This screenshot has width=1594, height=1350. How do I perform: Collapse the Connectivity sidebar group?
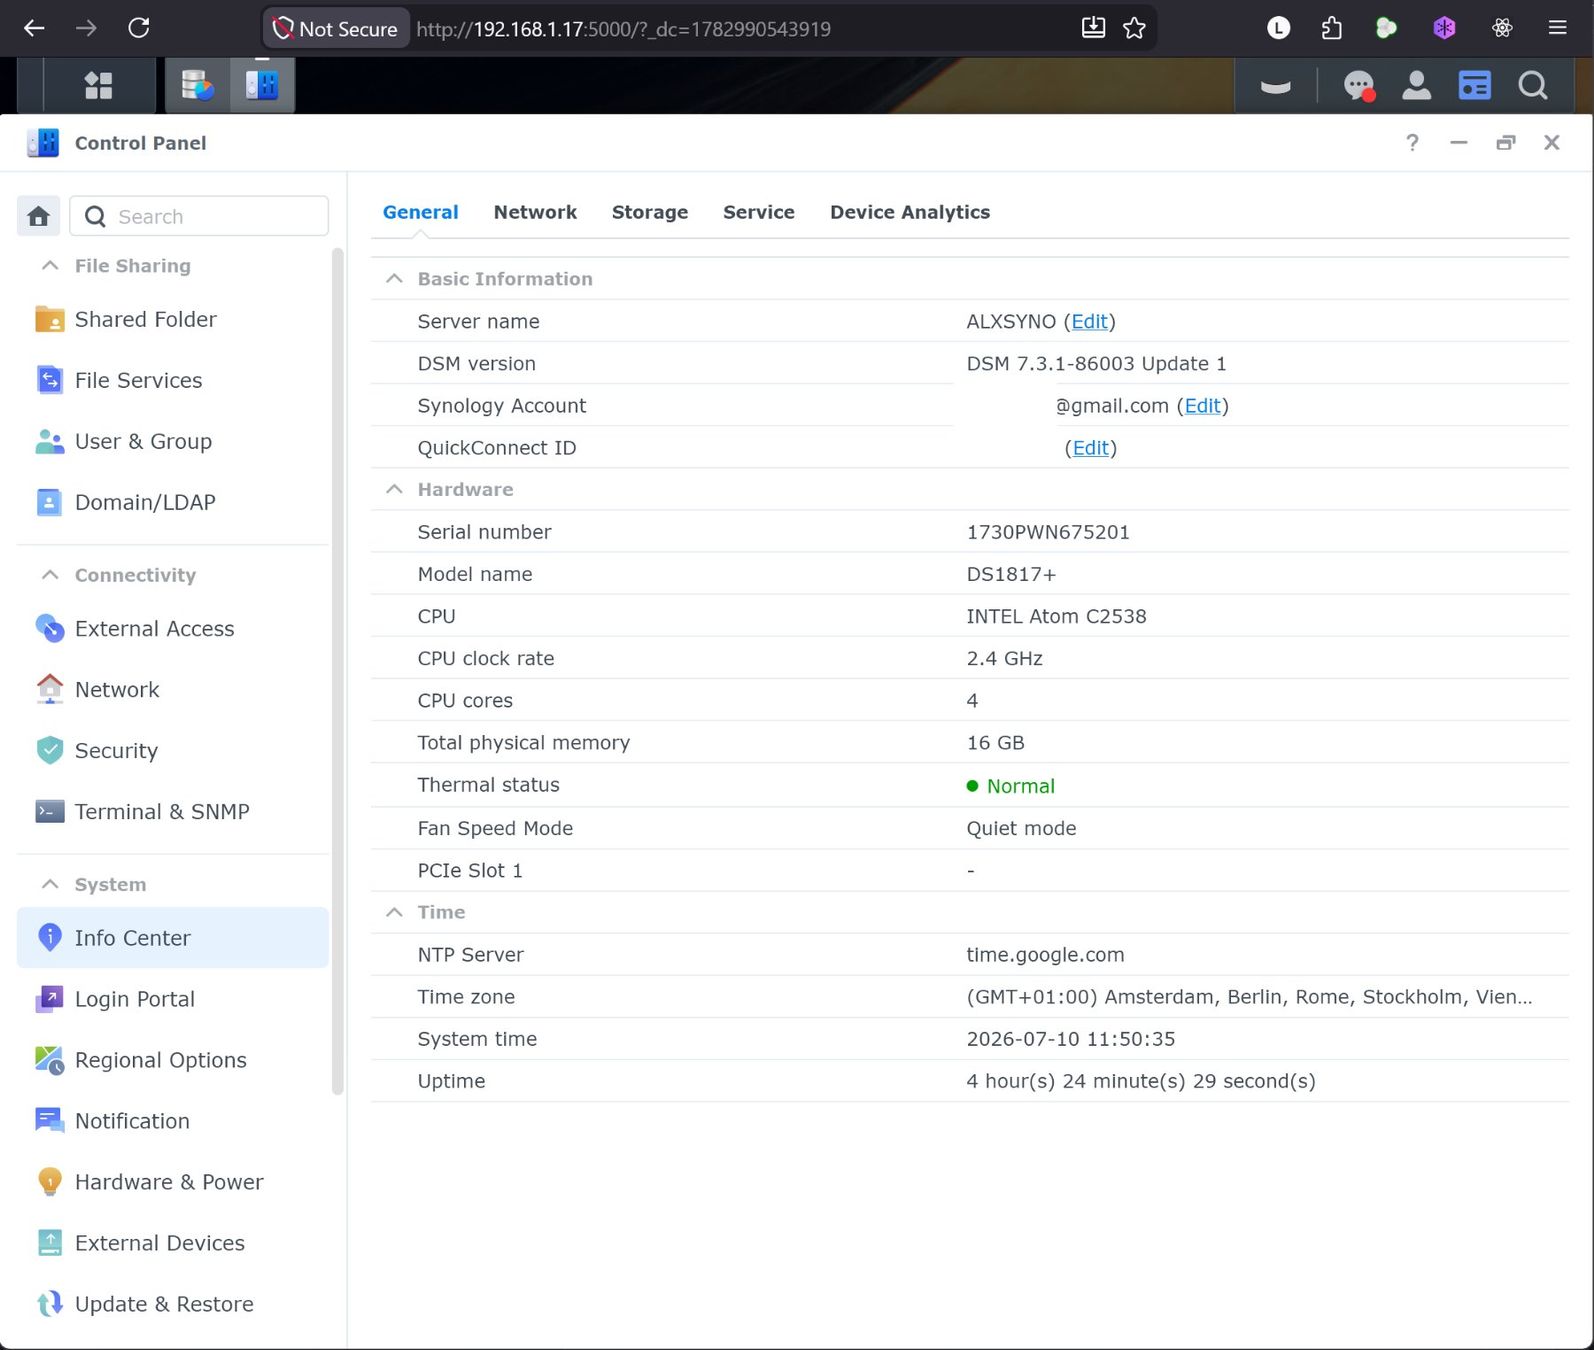(x=50, y=574)
